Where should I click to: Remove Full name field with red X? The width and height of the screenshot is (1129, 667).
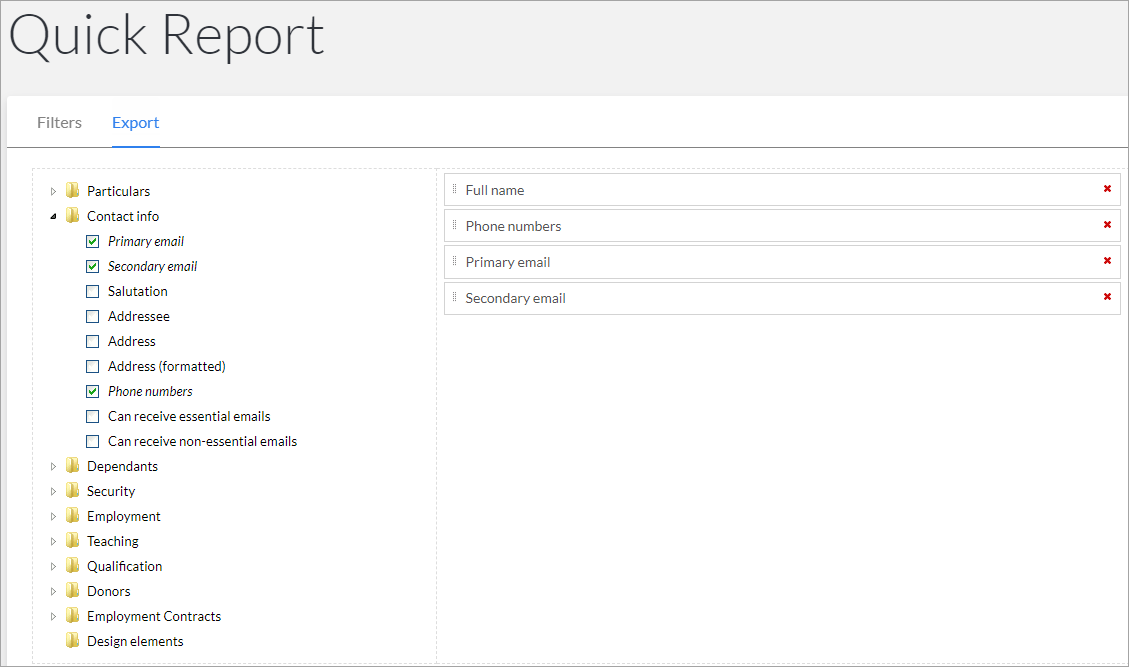1107,189
